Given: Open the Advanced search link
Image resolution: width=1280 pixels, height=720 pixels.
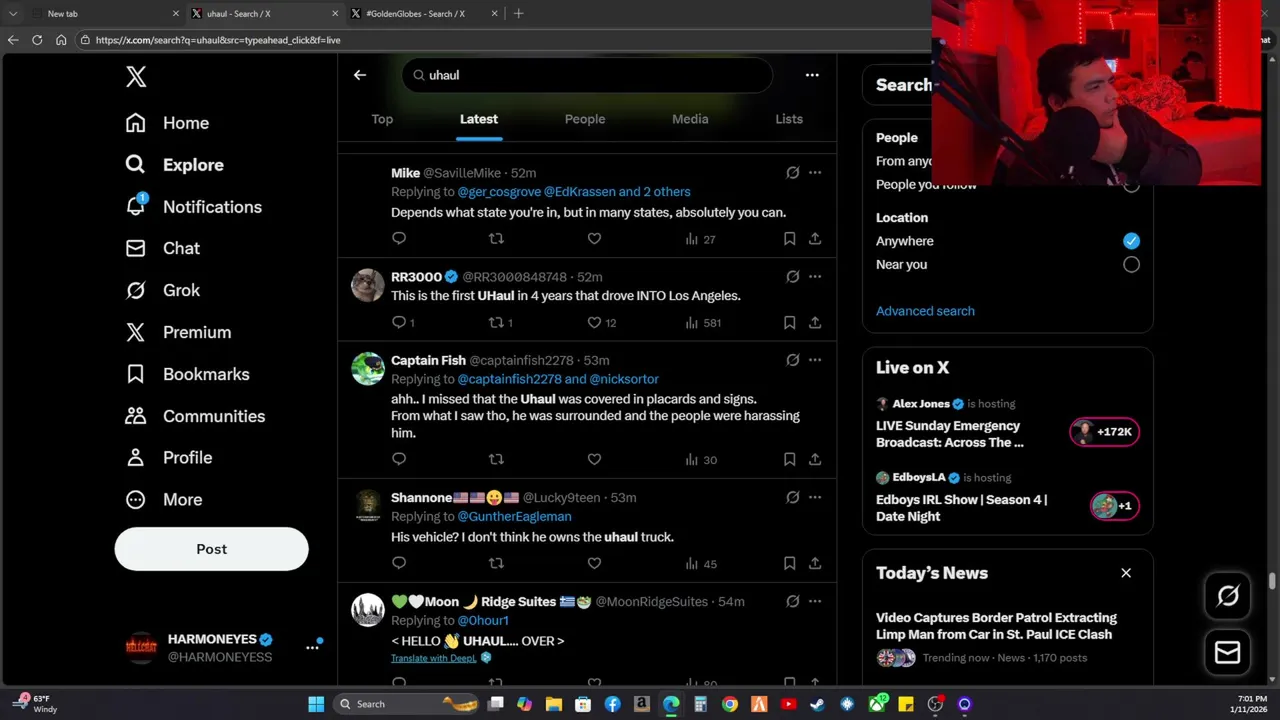Looking at the screenshot, I should point(925,311).
